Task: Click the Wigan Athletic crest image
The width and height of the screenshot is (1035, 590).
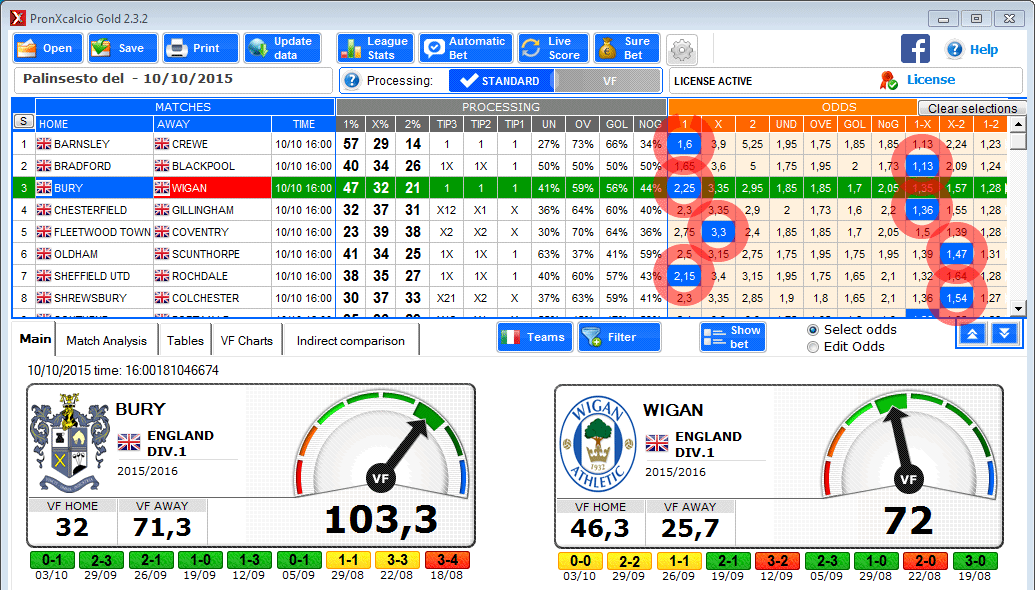Action: pyautogui.click(x=598, y=443)
